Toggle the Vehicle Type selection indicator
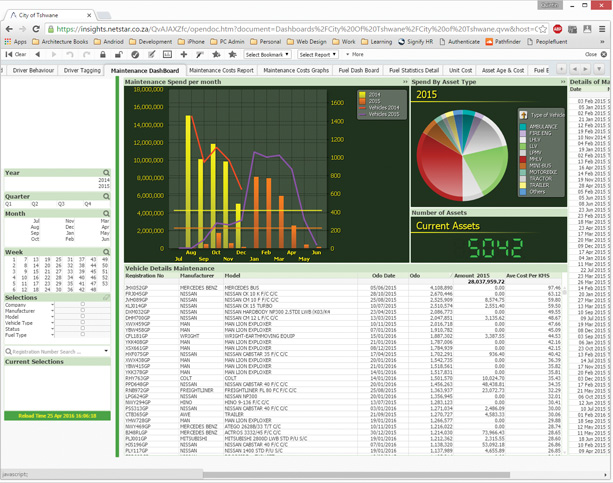Screen dimensions: 613x483 pyautogui.click(x=82, y=322)
